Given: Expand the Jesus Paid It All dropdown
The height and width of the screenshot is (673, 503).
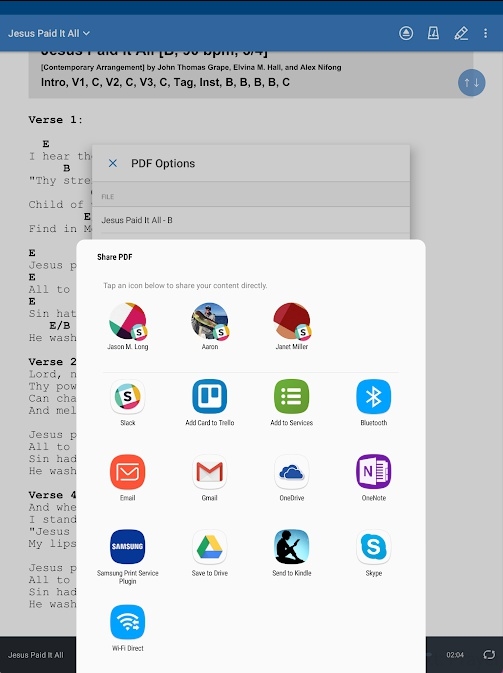Looking at the screenshot, I should [49, 33].
